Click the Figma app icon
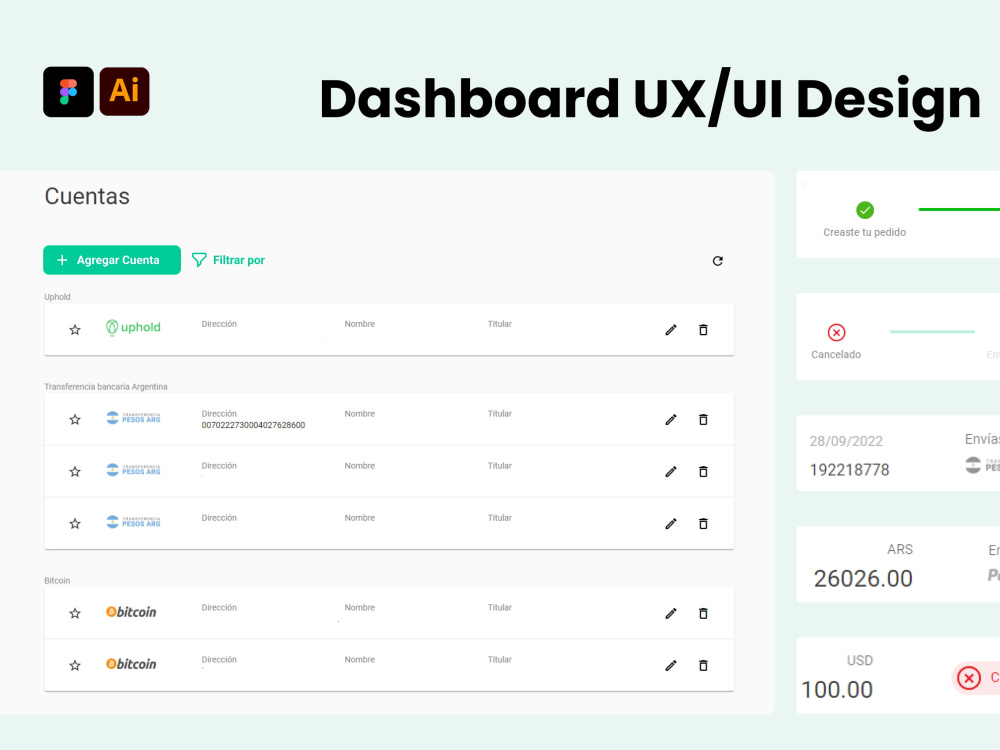 click(x=68, y=92)
